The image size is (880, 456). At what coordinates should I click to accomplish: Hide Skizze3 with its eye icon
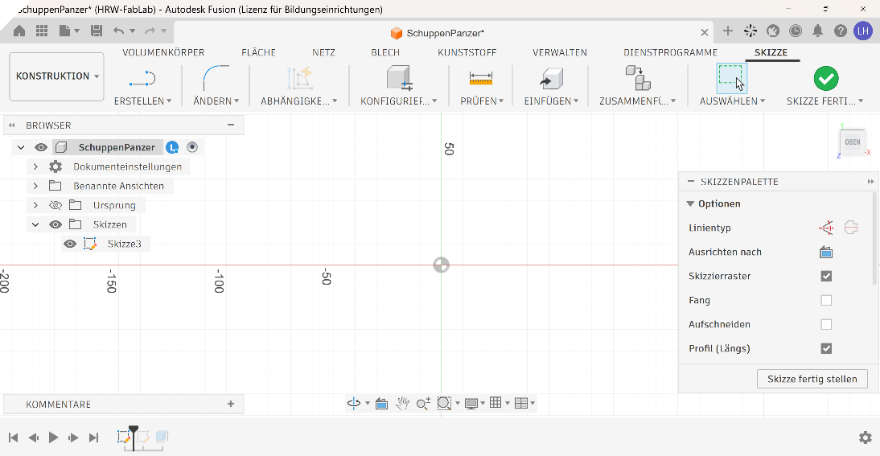pyautogui.click(x=70, y=244)
